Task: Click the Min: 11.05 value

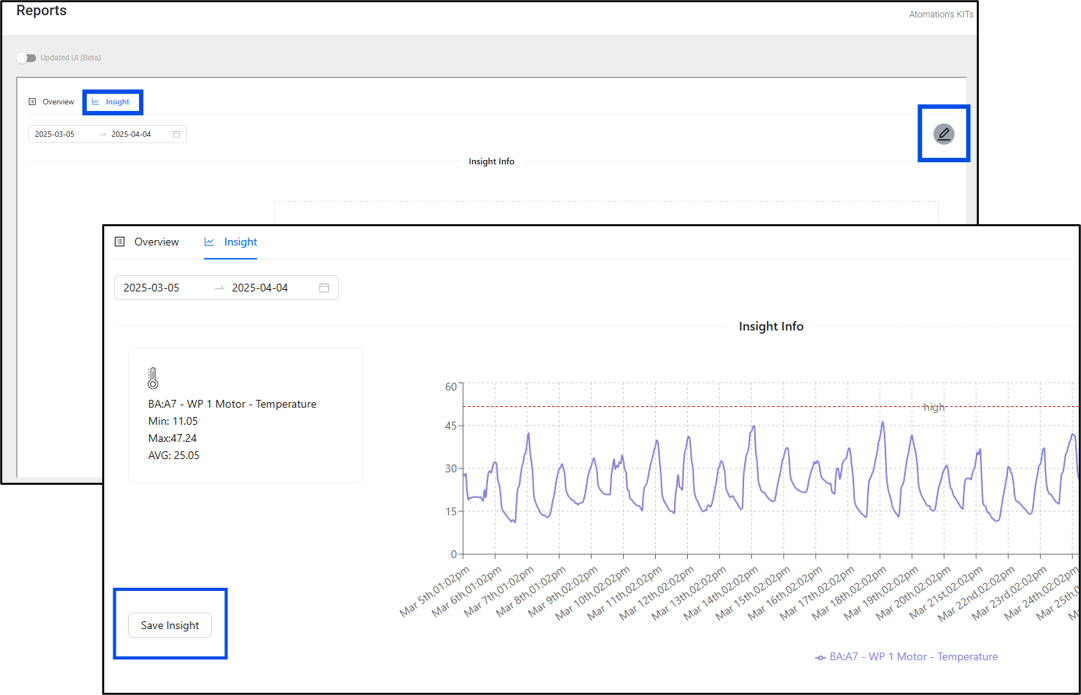Action: (173, 421)
